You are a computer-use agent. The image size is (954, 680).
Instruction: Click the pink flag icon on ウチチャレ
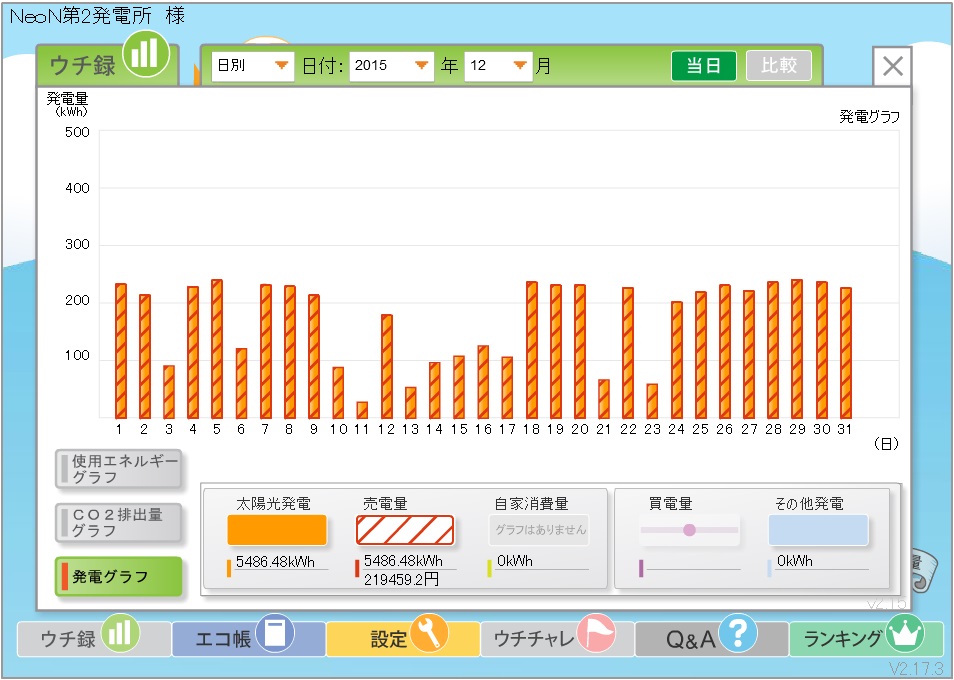pyautogui.click(x=596, y=633)
